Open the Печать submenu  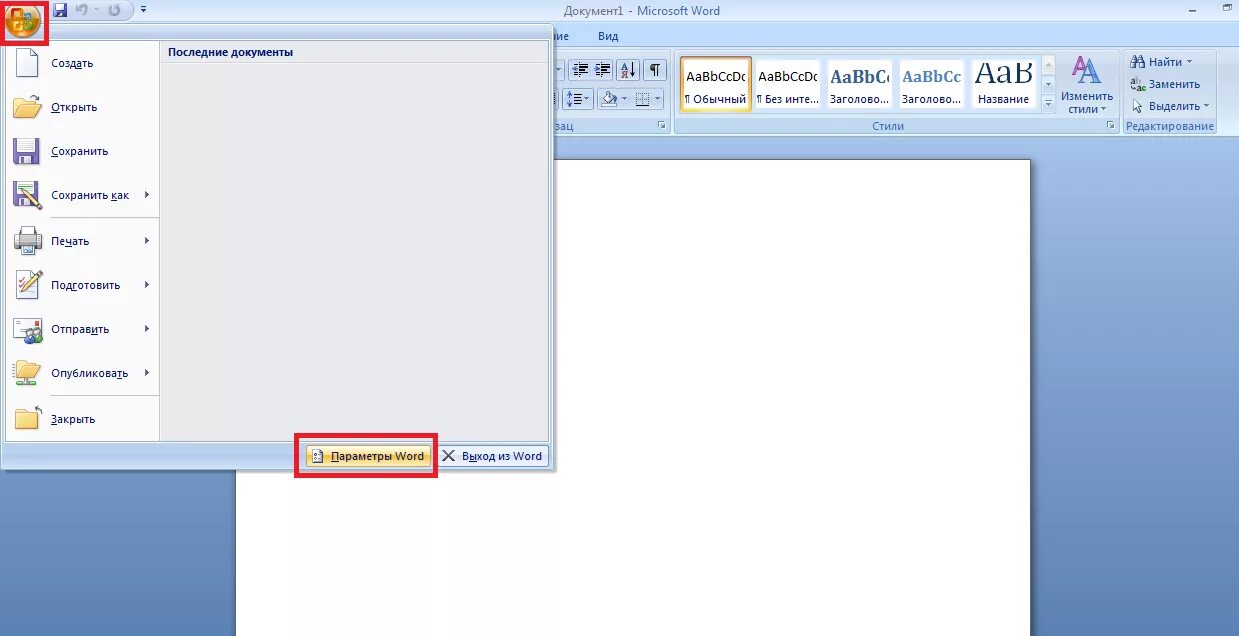pyautogui.click(x=82, y=241)
